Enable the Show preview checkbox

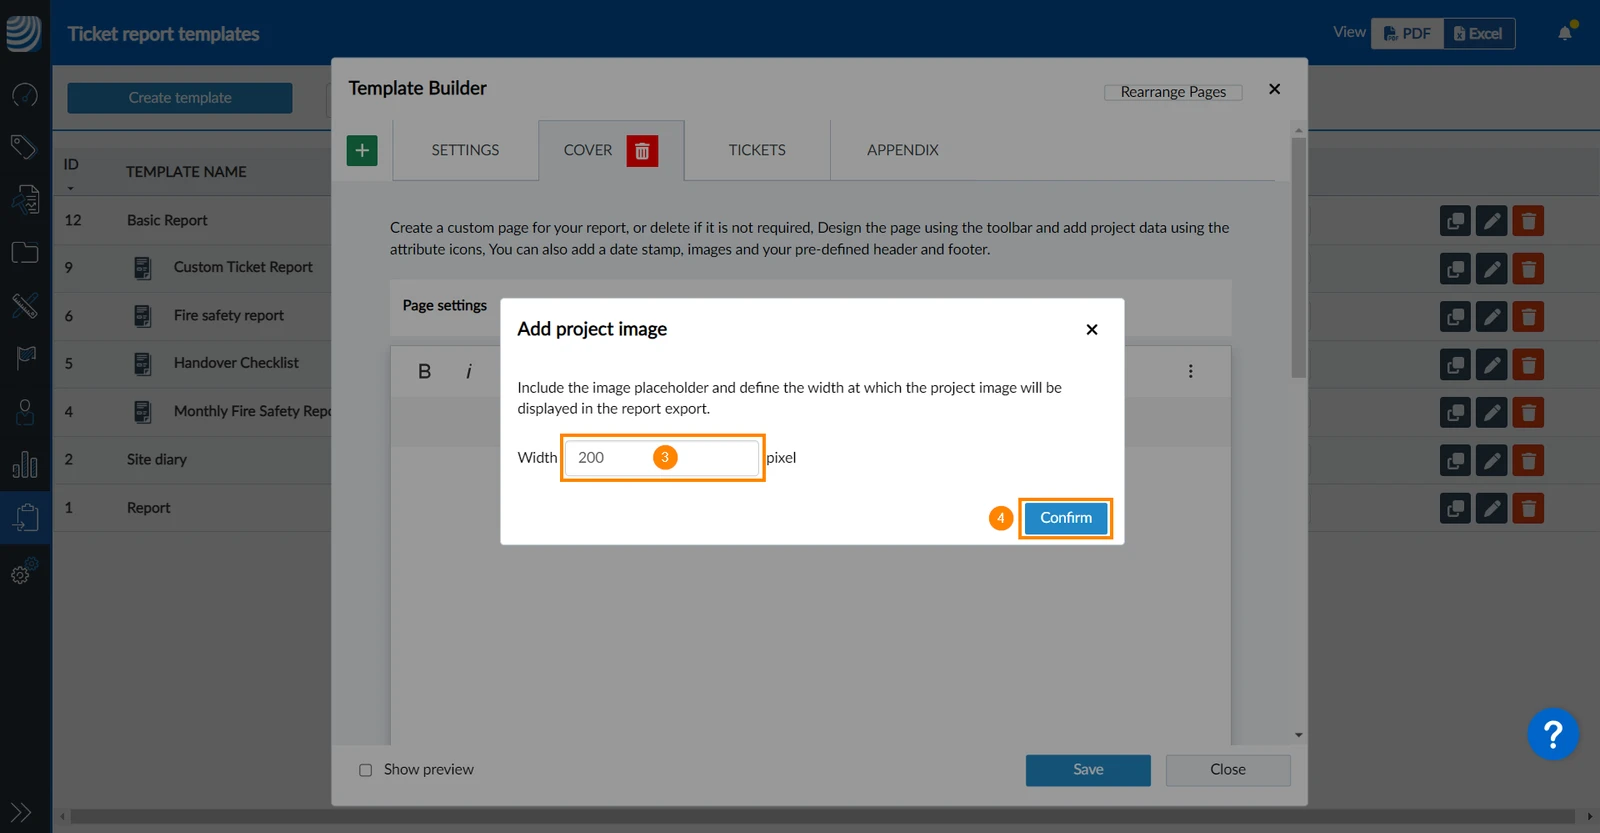[365, 770]
